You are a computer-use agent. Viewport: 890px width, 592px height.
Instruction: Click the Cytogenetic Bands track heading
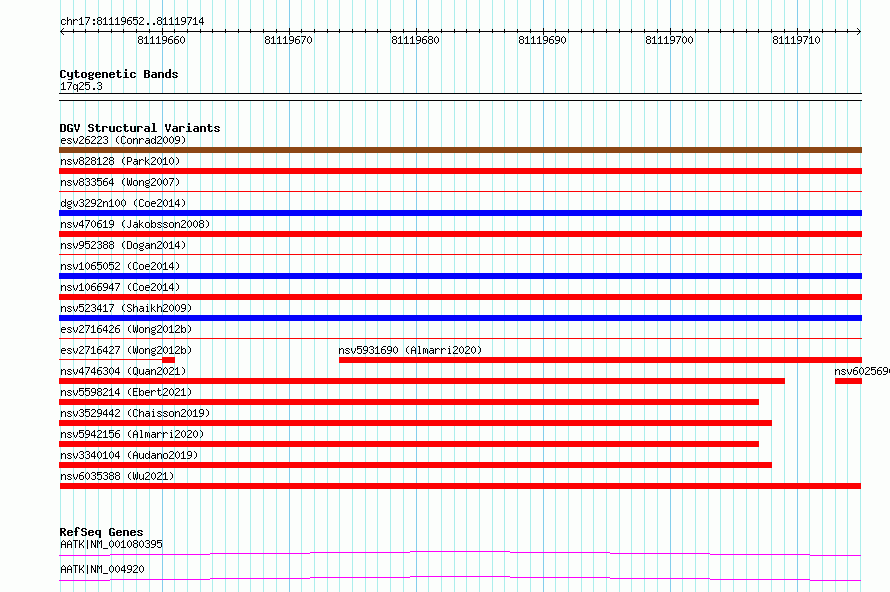click(x=119, y=74)
